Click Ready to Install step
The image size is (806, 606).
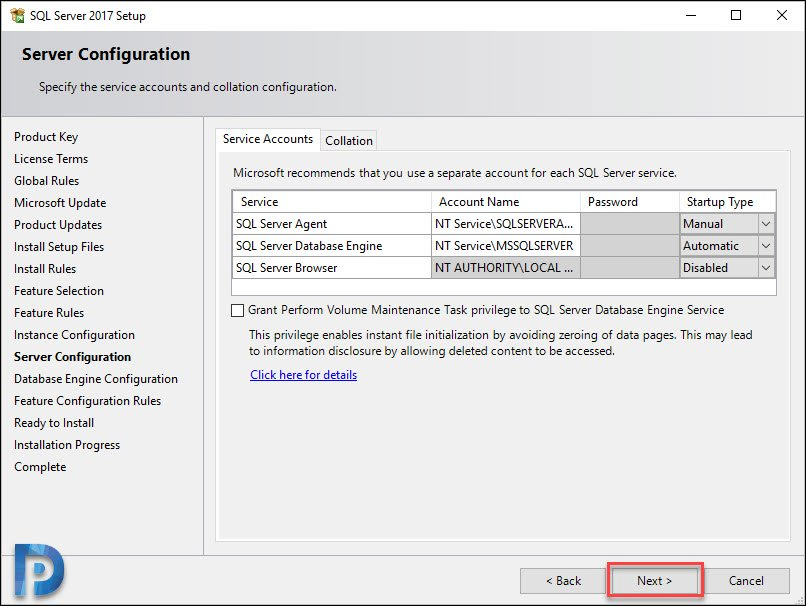54,423
